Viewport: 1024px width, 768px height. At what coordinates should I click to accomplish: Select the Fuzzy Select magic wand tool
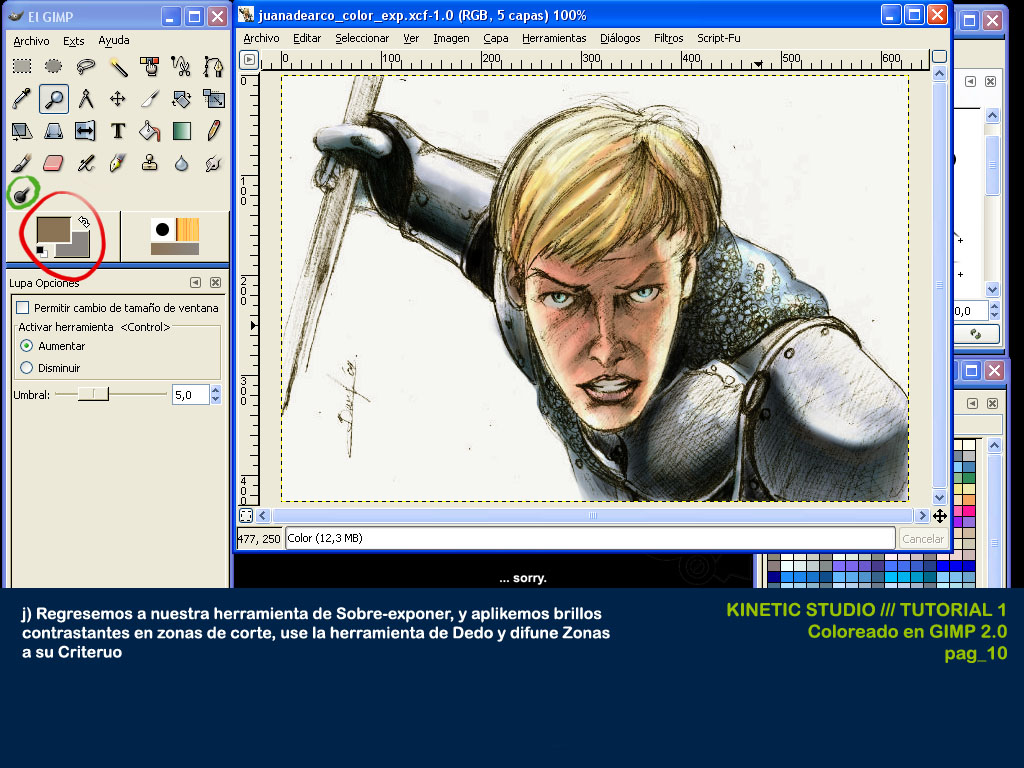(x=118, y=66)
